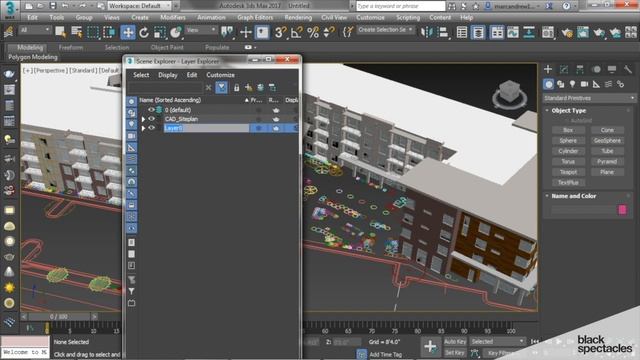Click the Use Pivot Point Center icon
The height and width of the screenshot is (360, 640).
[227, 32]
